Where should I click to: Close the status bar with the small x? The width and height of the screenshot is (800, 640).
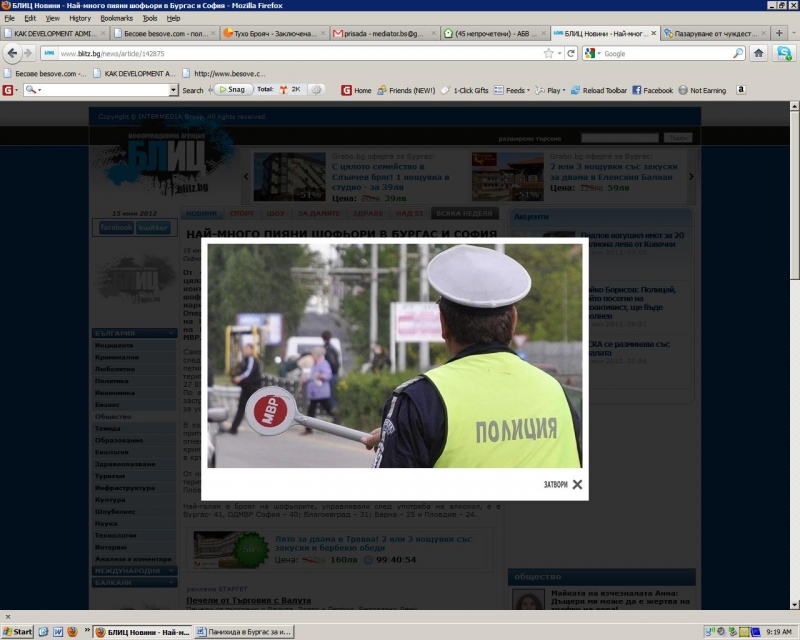7,617
